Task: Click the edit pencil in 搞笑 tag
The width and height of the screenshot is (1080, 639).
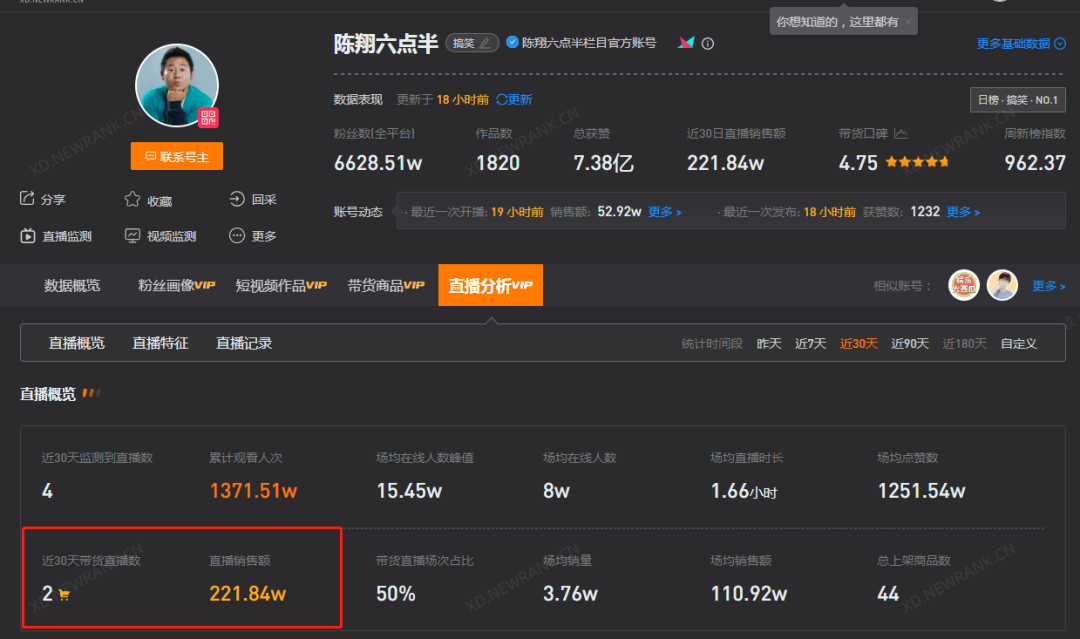Action: (x=485, y=43)
